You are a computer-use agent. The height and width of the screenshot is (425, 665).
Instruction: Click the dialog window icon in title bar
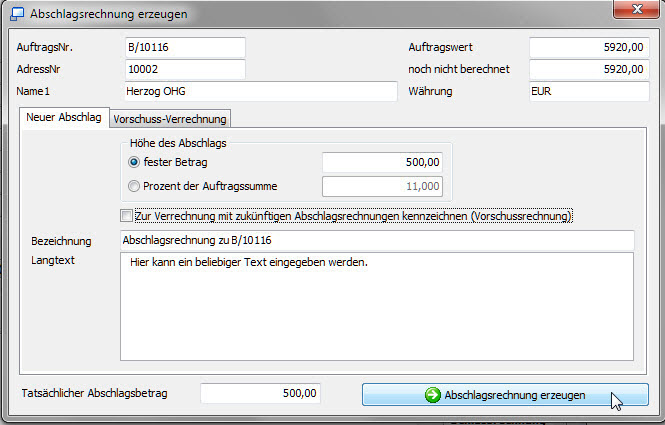pos(17,14)
